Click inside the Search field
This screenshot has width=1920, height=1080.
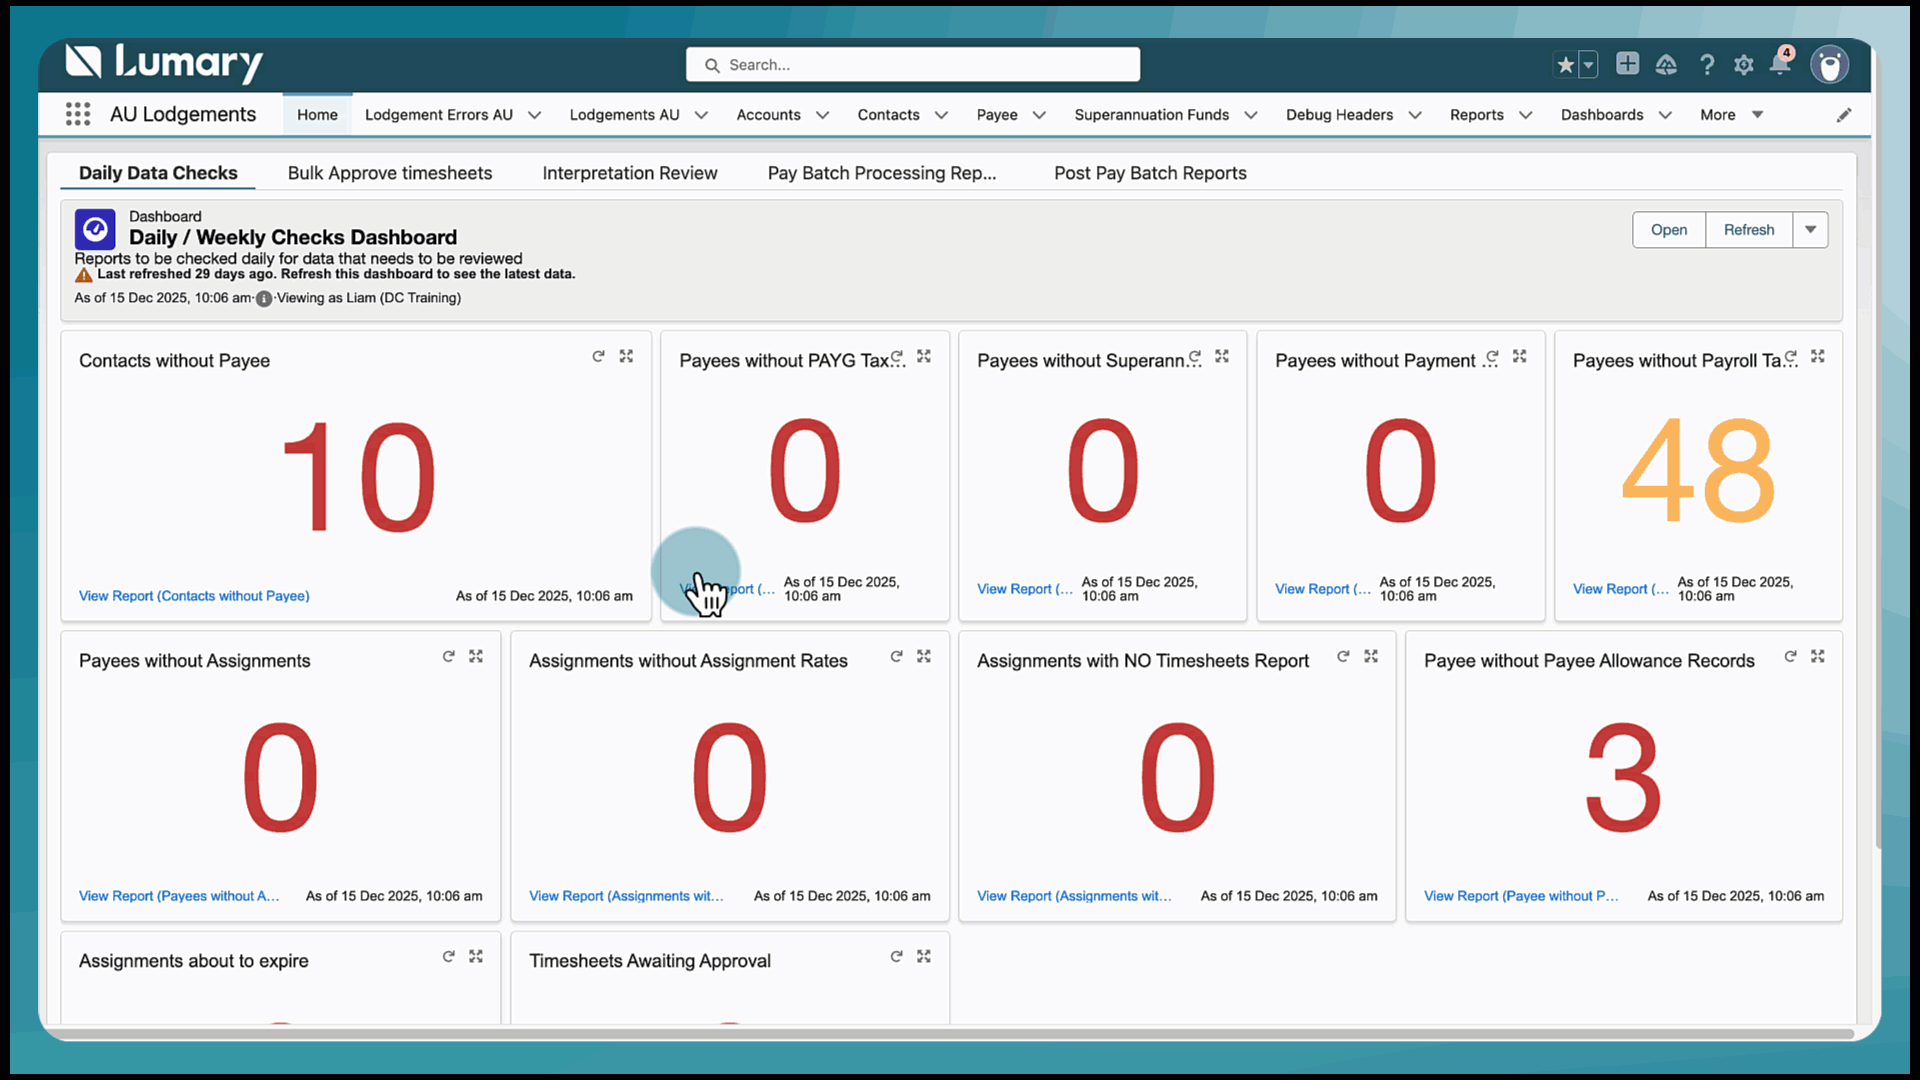pyautogui.click(x=912, y=64)
